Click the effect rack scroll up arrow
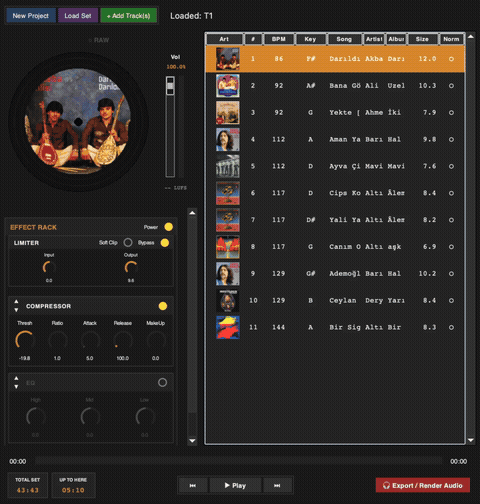Screen dimensions: 480x504 pyautogui.click(x=192, y=213)
